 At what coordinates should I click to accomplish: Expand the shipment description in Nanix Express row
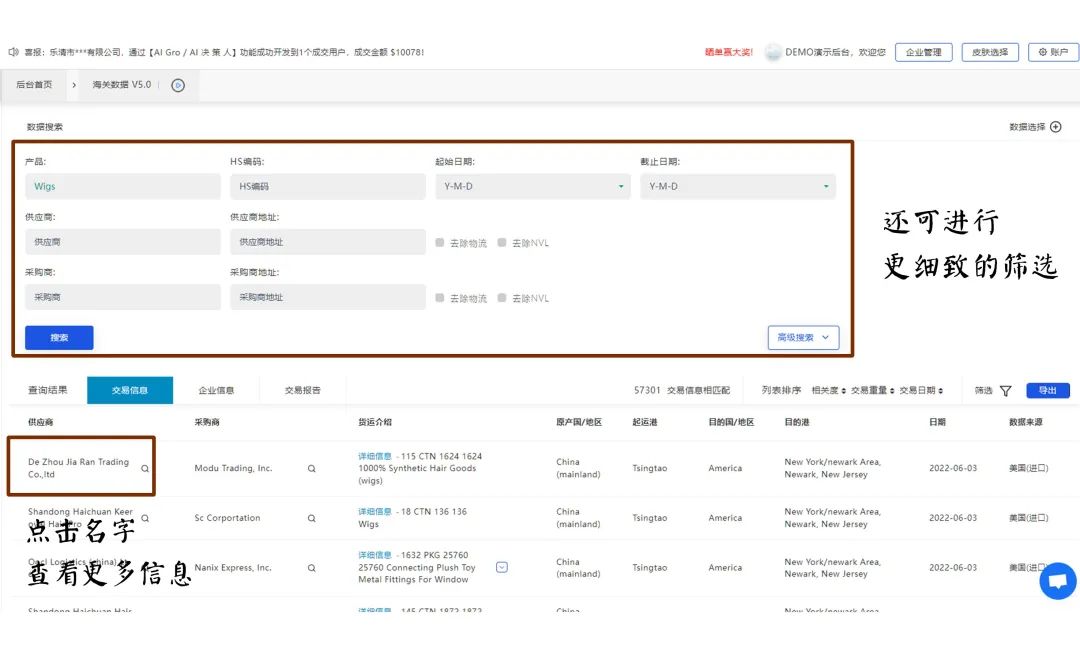tap(502, 567)
